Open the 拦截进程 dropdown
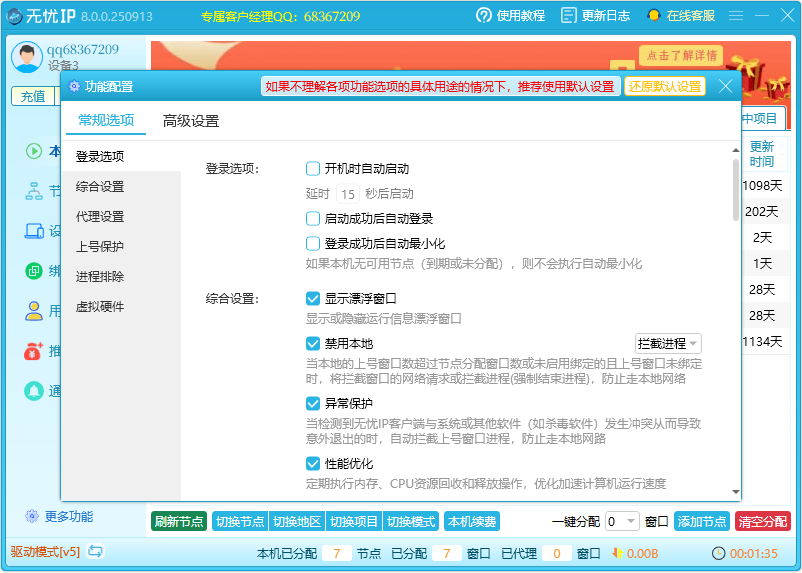Screen dimensions: 802x573 coord(668,343)
